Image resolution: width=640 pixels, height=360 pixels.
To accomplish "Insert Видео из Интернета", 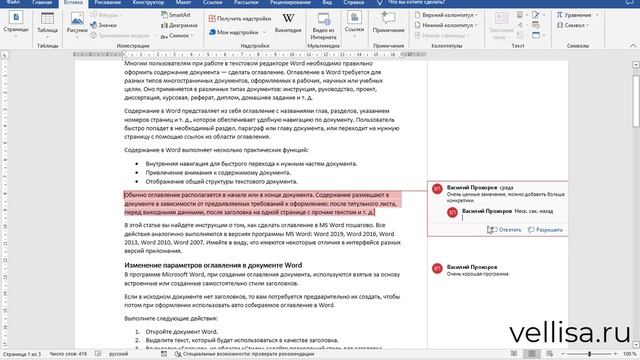I will coord(324,26).
